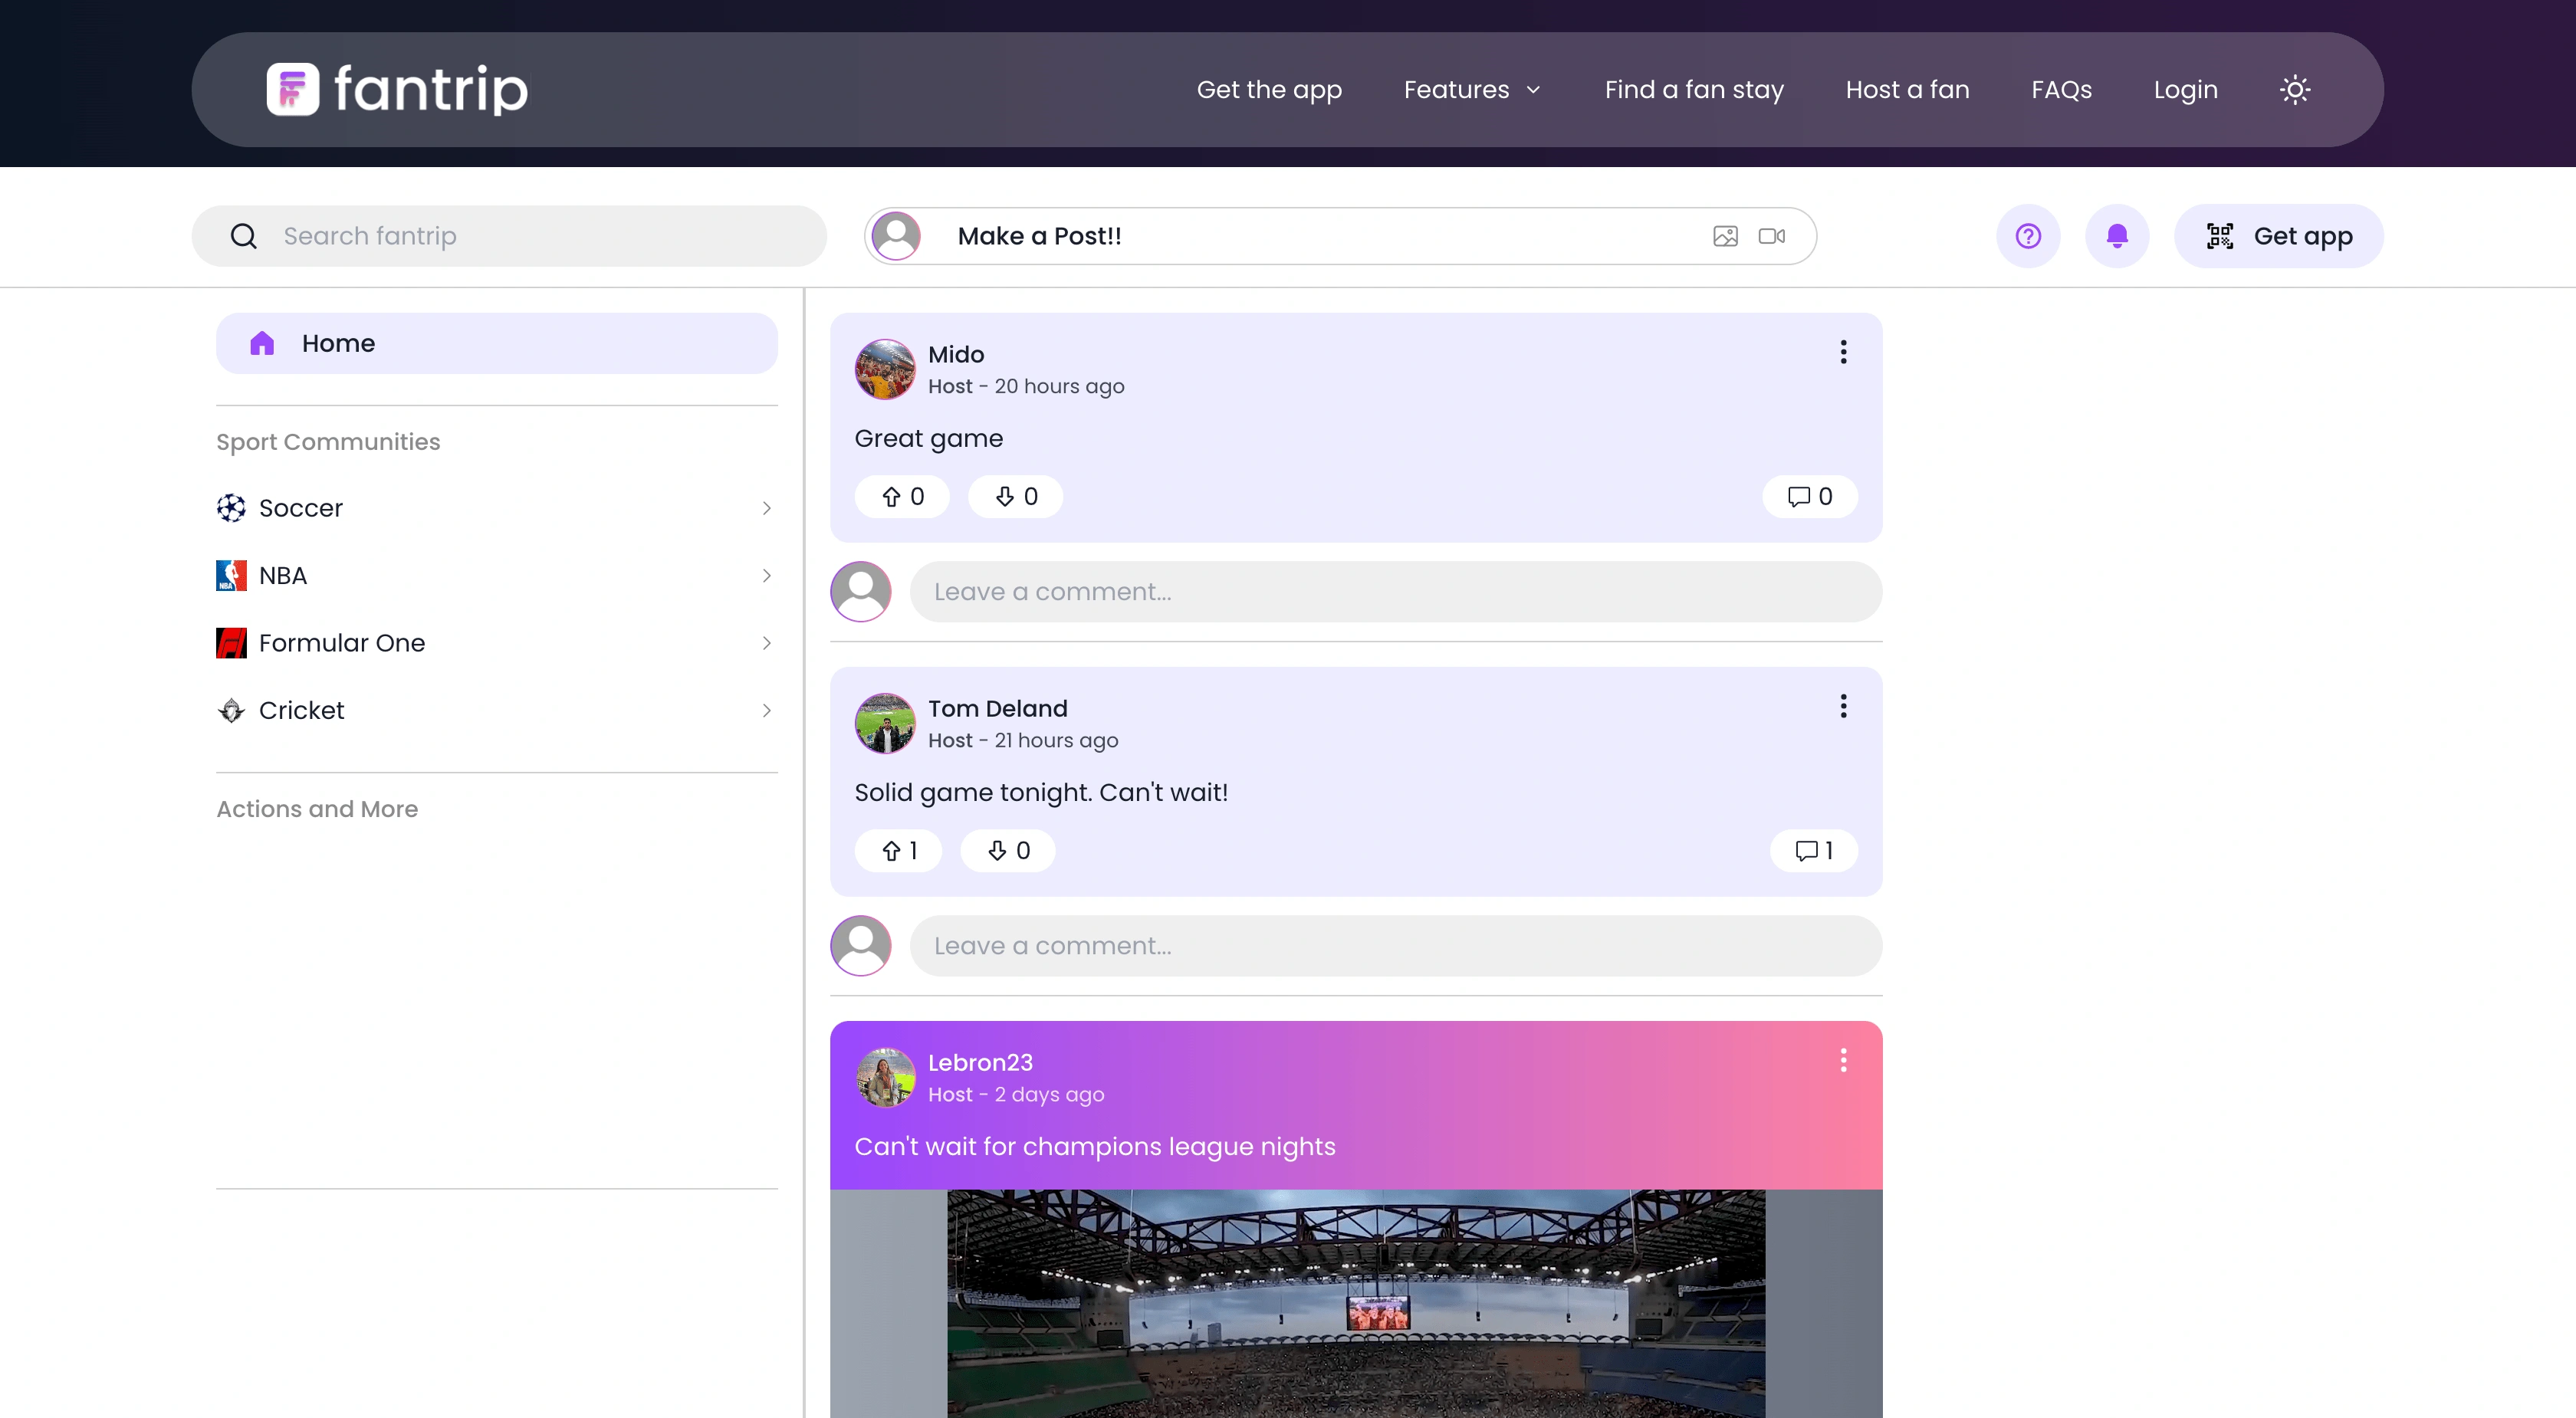The height and width of the screenshot is (1418, 2576).
Task: Click 'Solid game tonight. Can't wait!' text
Action: coord(1041,792)
